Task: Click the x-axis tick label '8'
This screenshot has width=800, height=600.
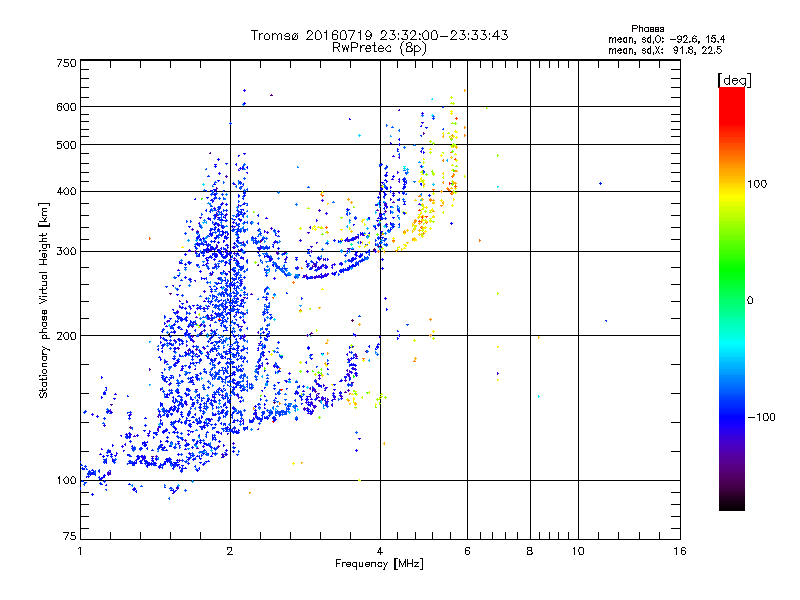Action: [530, 551]
